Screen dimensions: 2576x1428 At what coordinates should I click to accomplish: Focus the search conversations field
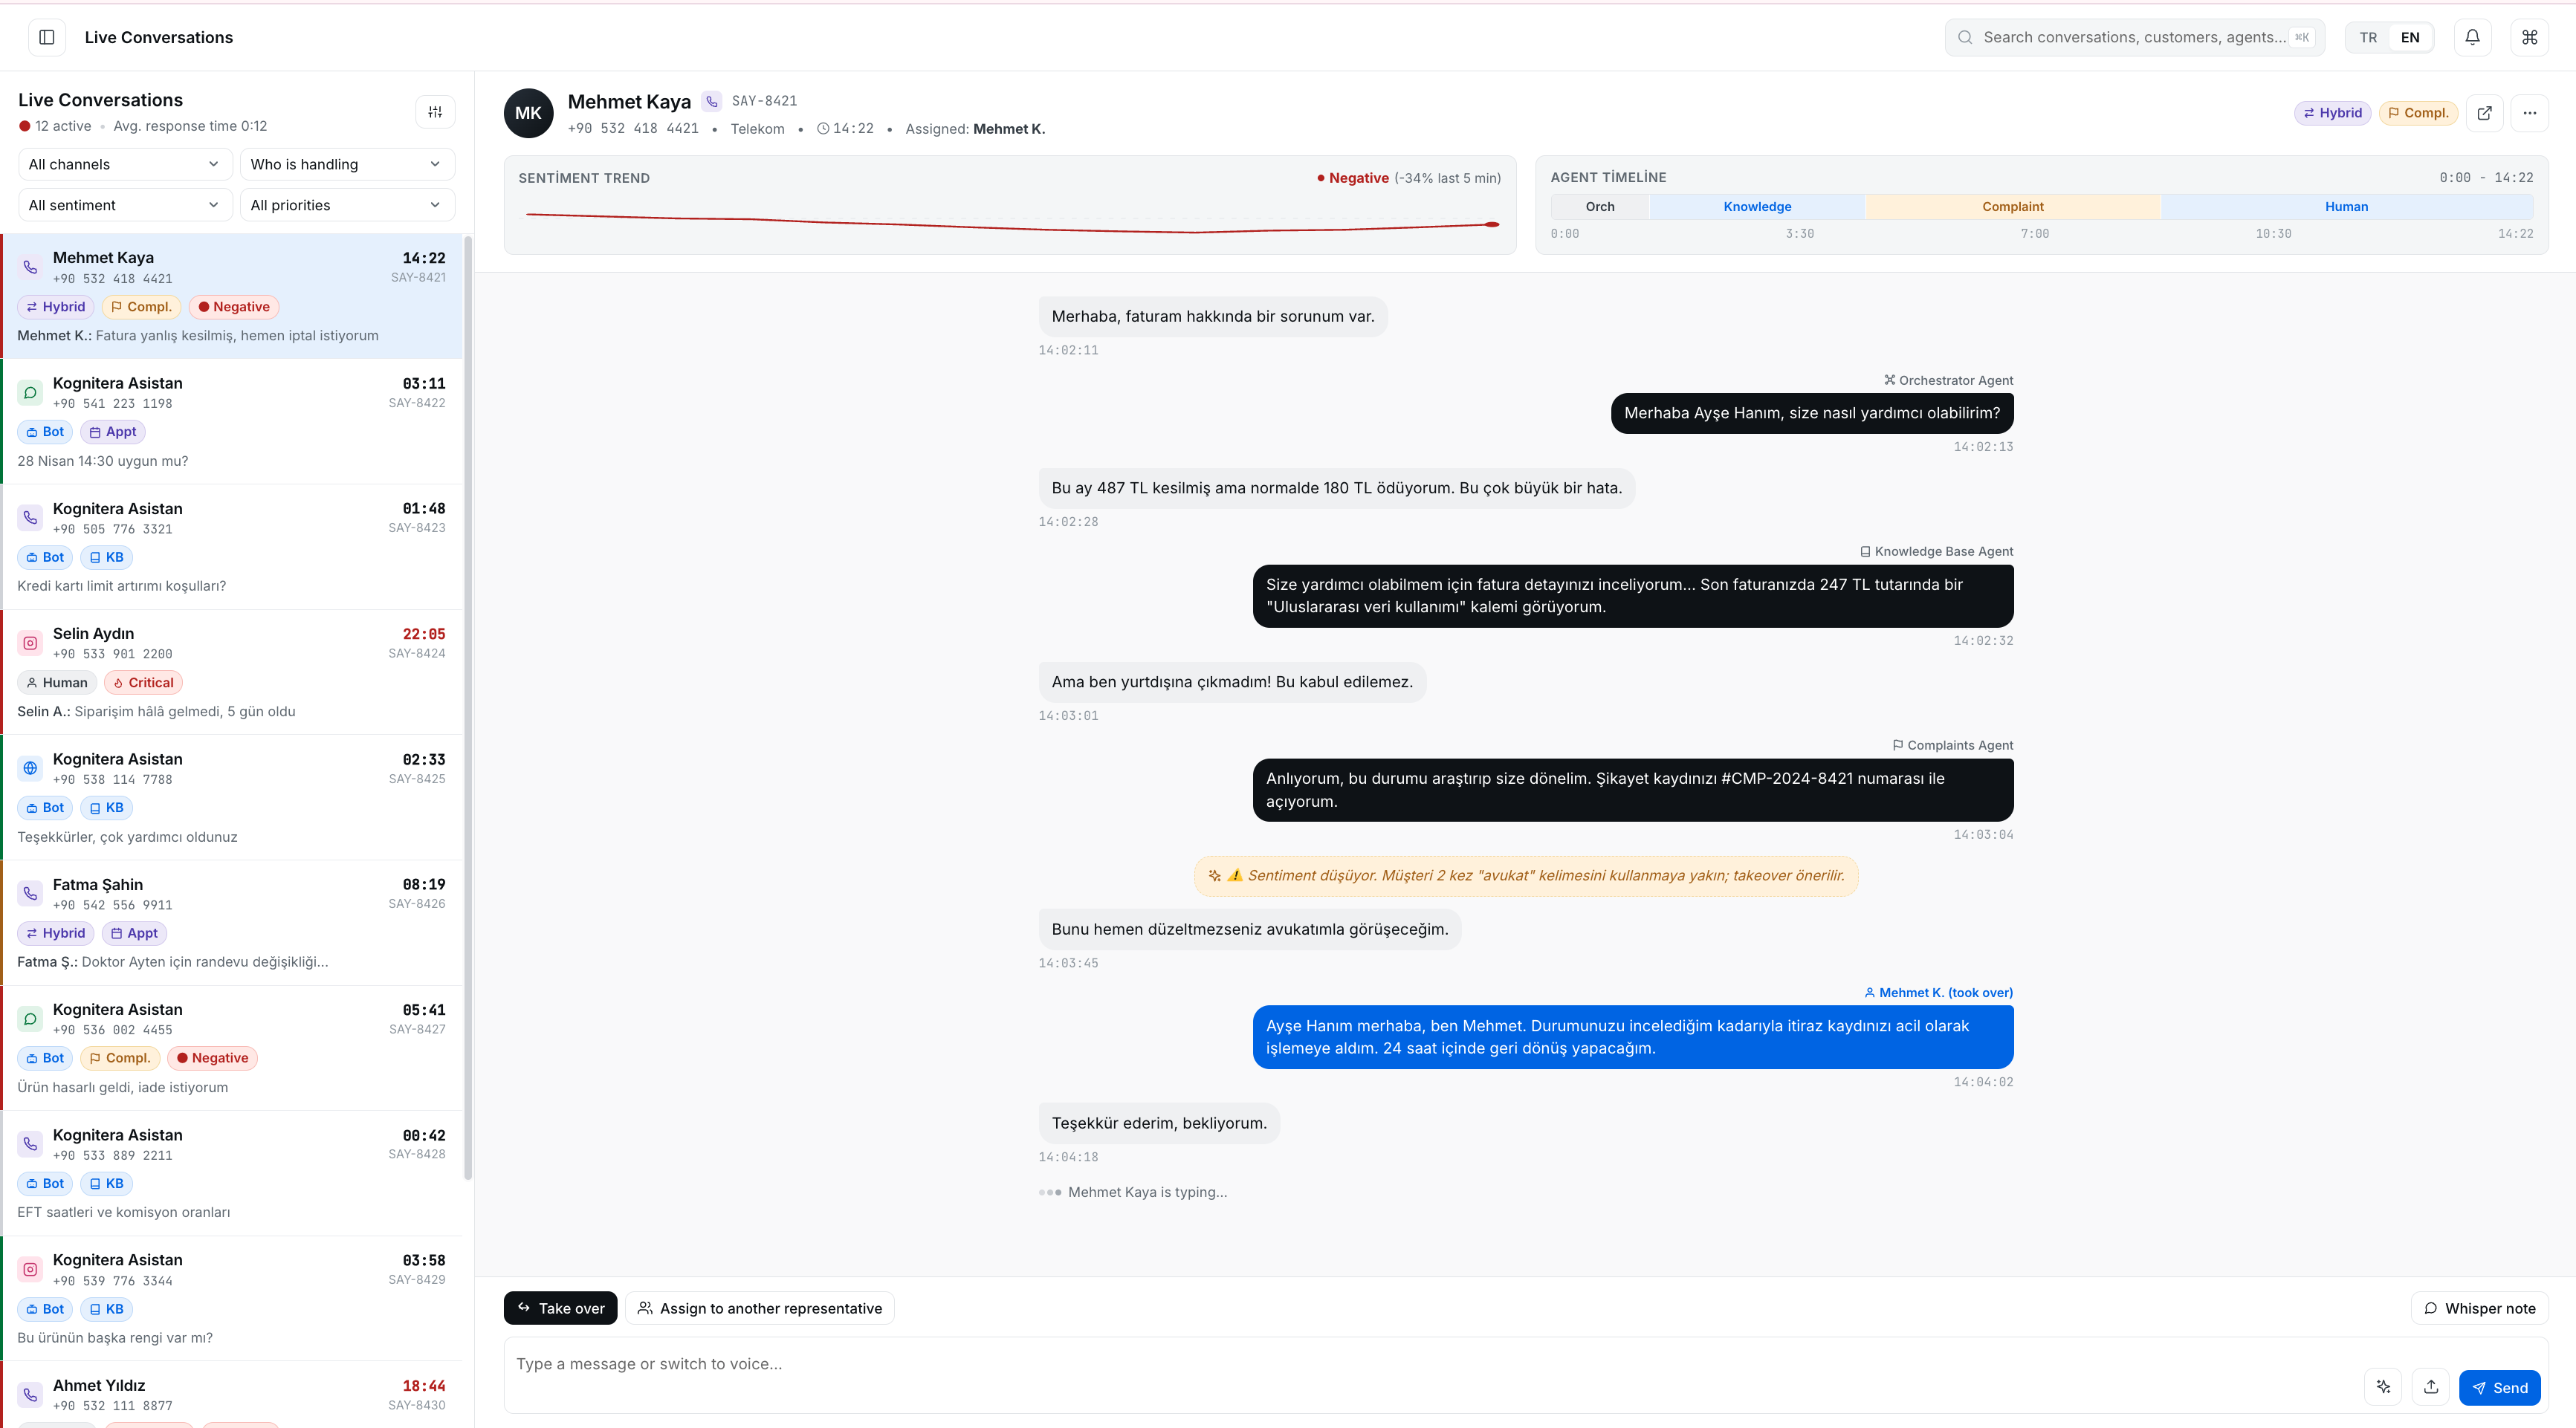2134,37
